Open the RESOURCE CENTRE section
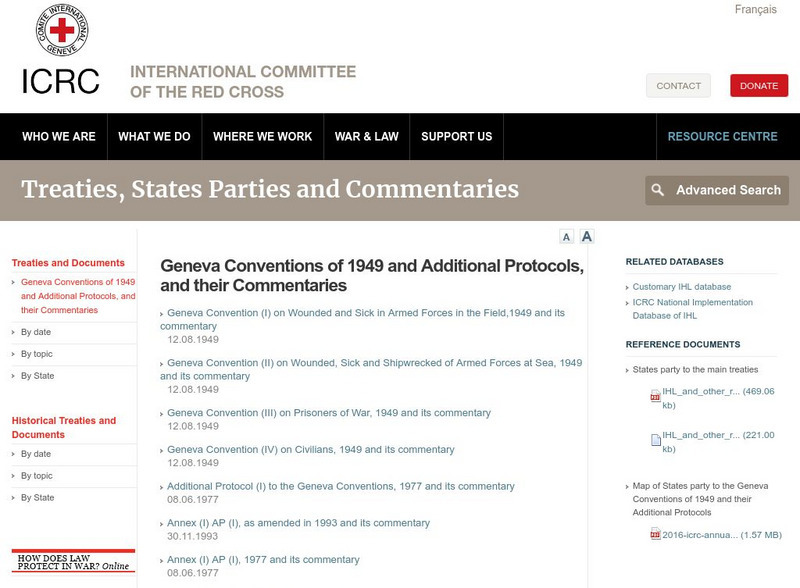 point(722,135)
